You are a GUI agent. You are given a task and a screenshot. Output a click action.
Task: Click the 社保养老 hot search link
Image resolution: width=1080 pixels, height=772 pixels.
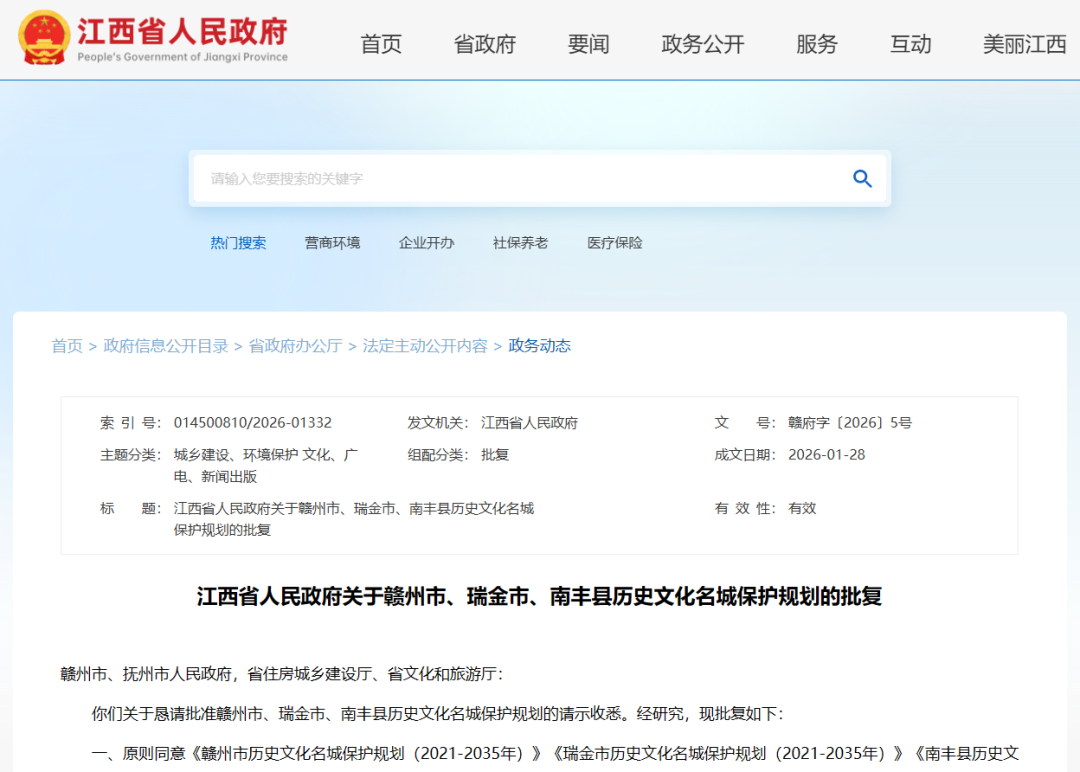click(520, 243)
